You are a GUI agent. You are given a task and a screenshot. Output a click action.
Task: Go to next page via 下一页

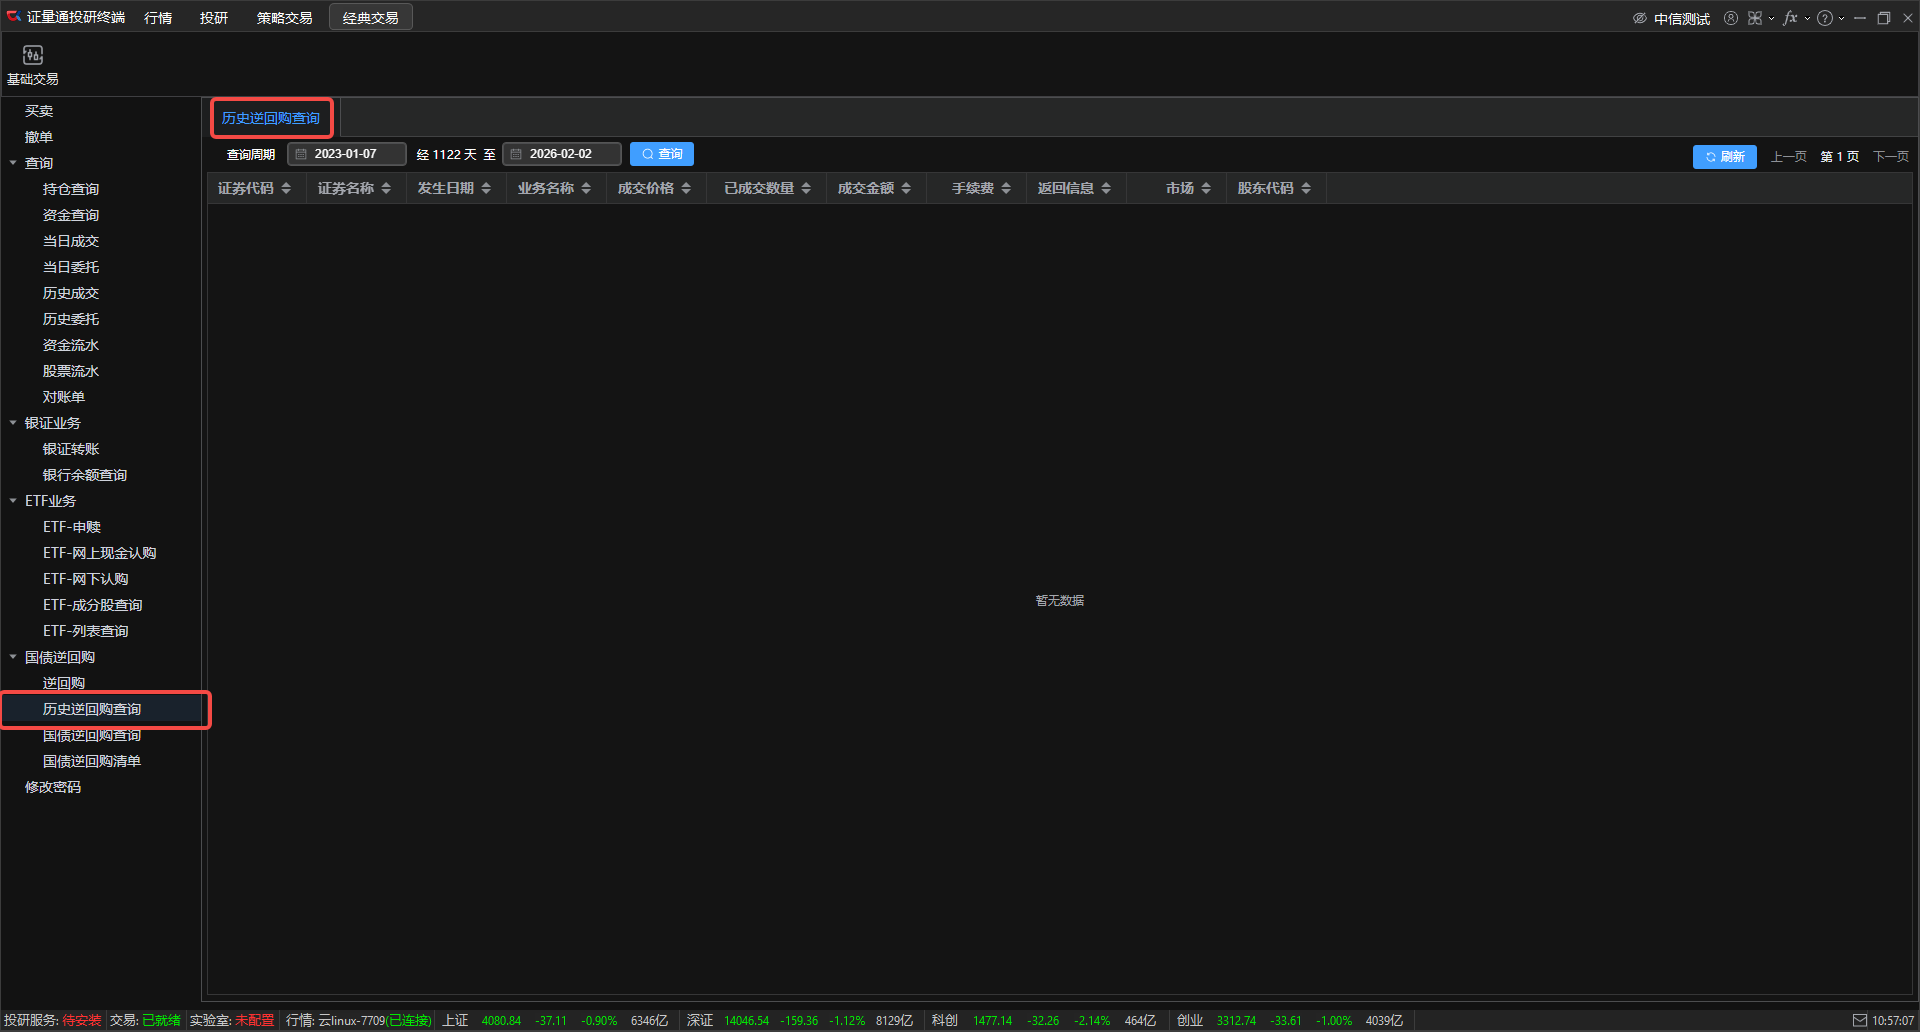click(x=1890, y=157)
